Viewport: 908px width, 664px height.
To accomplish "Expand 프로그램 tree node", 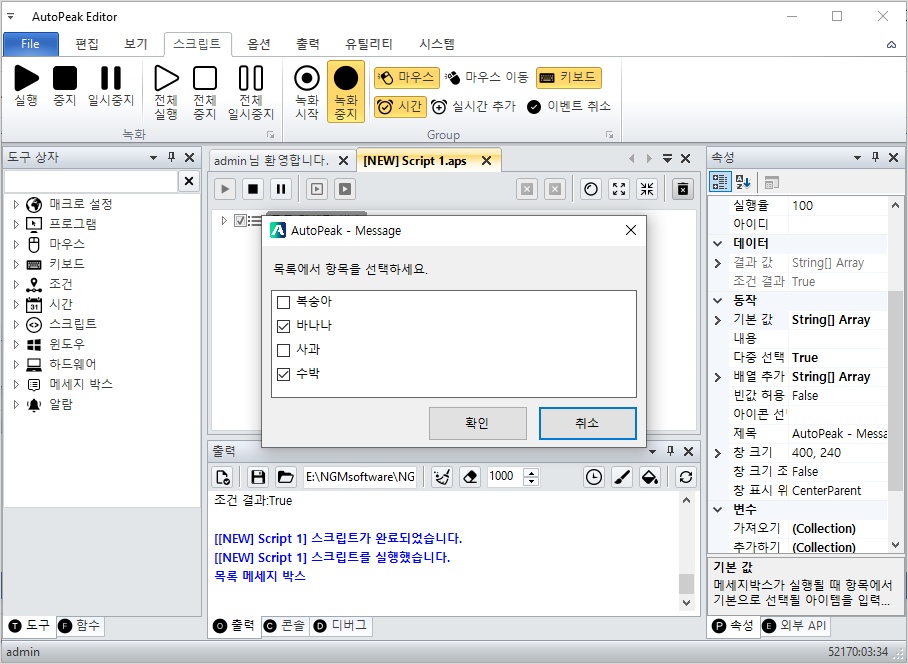I will pos(16,224).
